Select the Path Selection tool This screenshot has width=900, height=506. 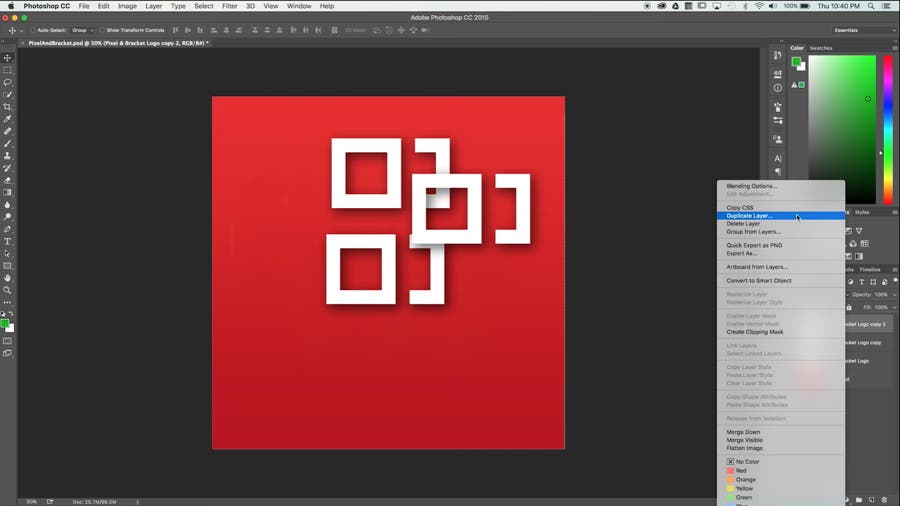[x=7, y=254]
